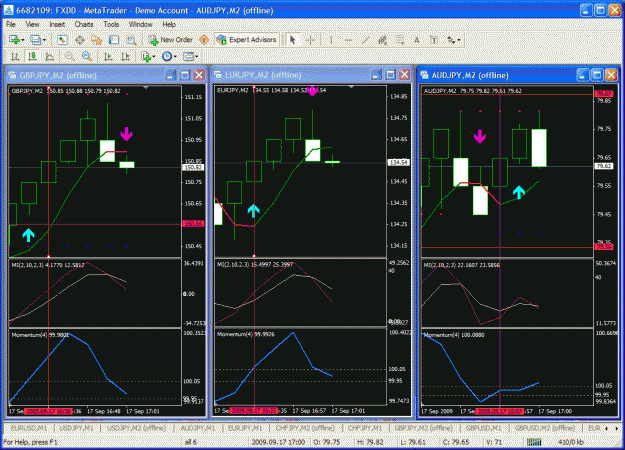Open the Charts menu
This screenshot has height=450, width=625.
[84, 24]
